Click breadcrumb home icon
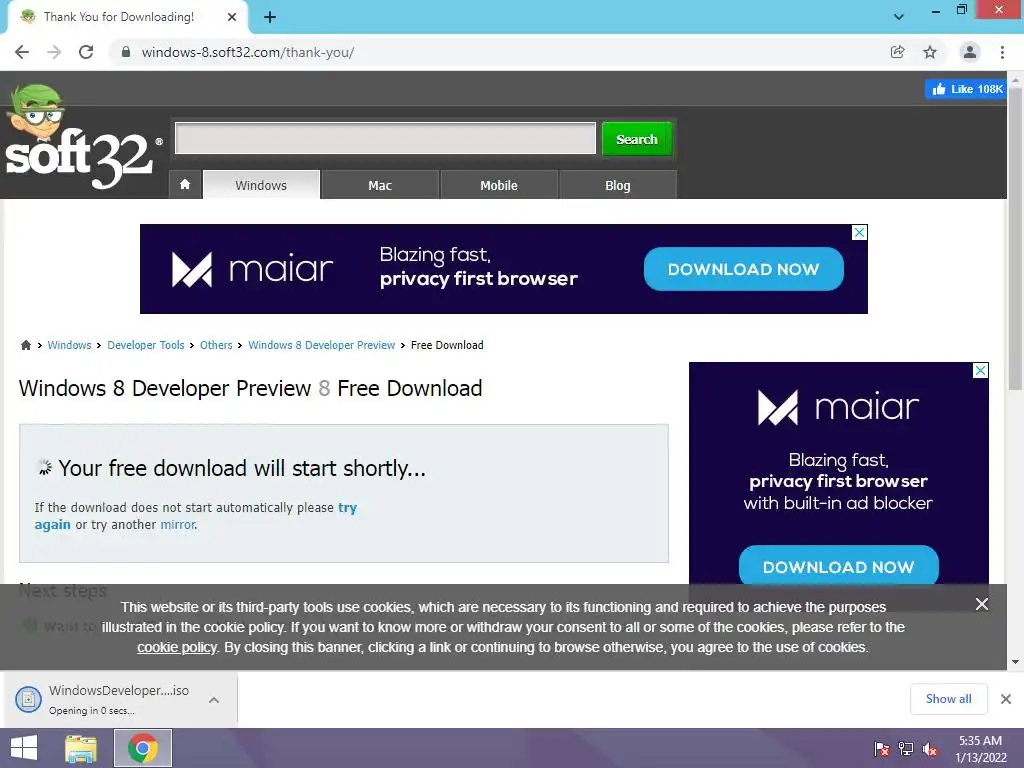This screenshot has width=1024, height=768. coord(25,345)
